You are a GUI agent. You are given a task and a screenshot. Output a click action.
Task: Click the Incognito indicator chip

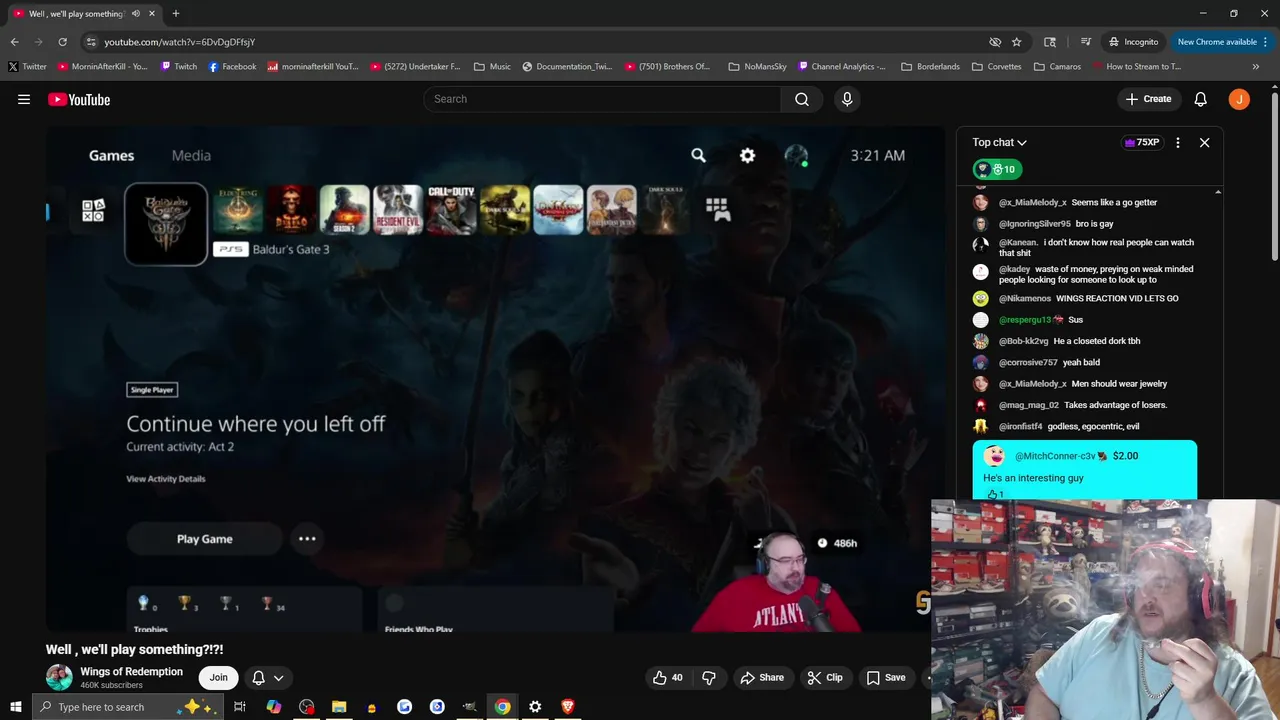pos(1133,42)
